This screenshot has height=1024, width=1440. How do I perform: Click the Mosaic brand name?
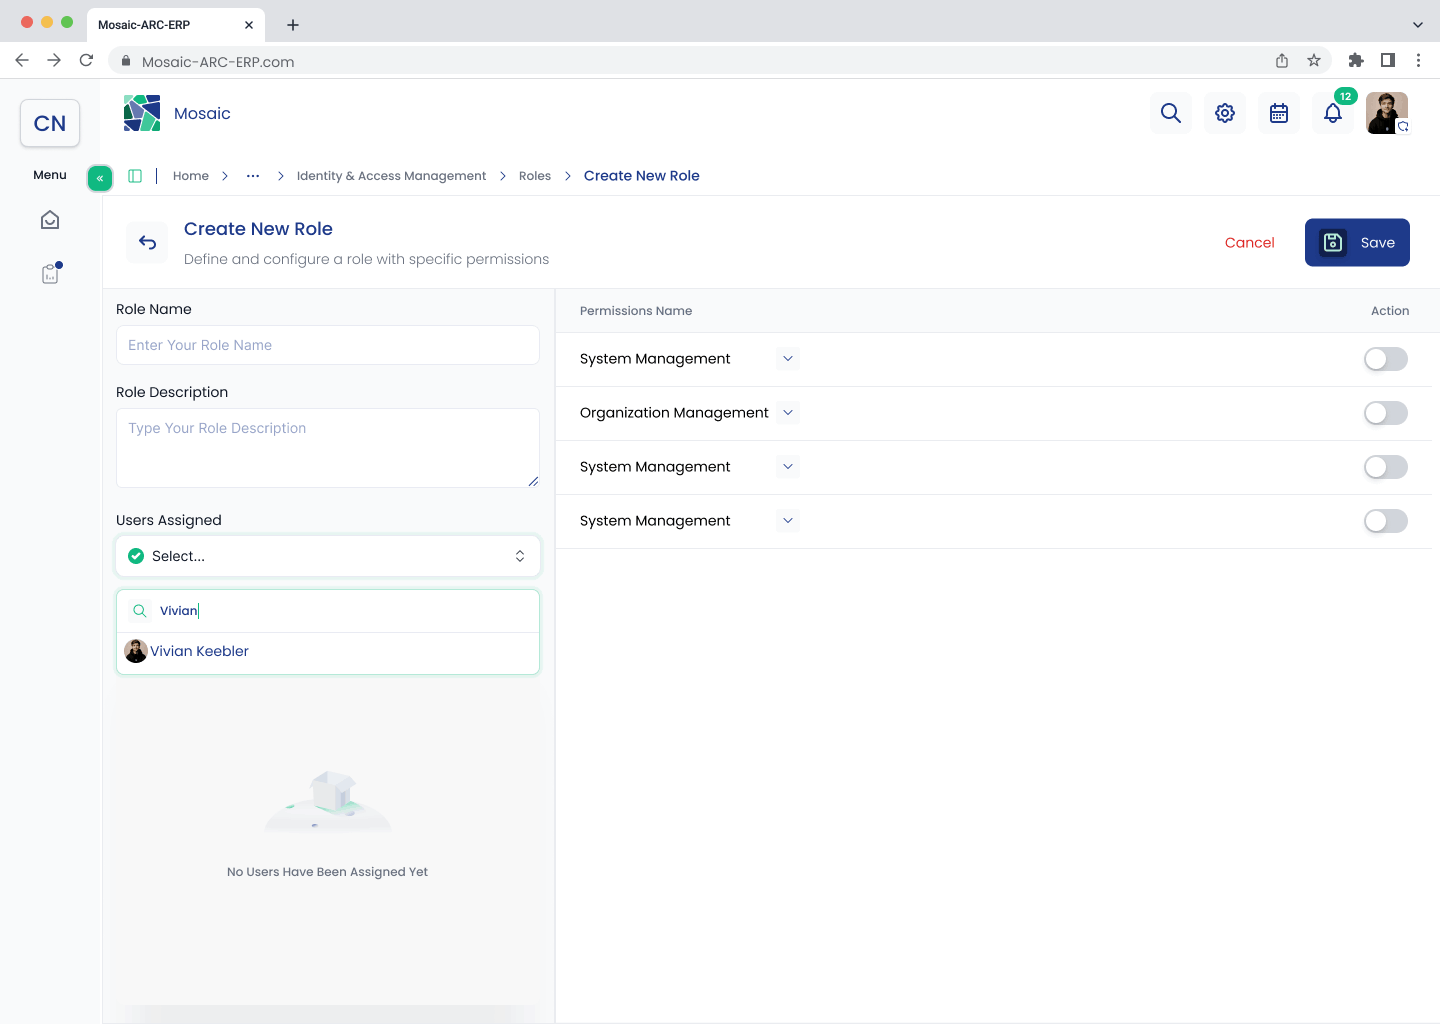click(x=202, y=113)
